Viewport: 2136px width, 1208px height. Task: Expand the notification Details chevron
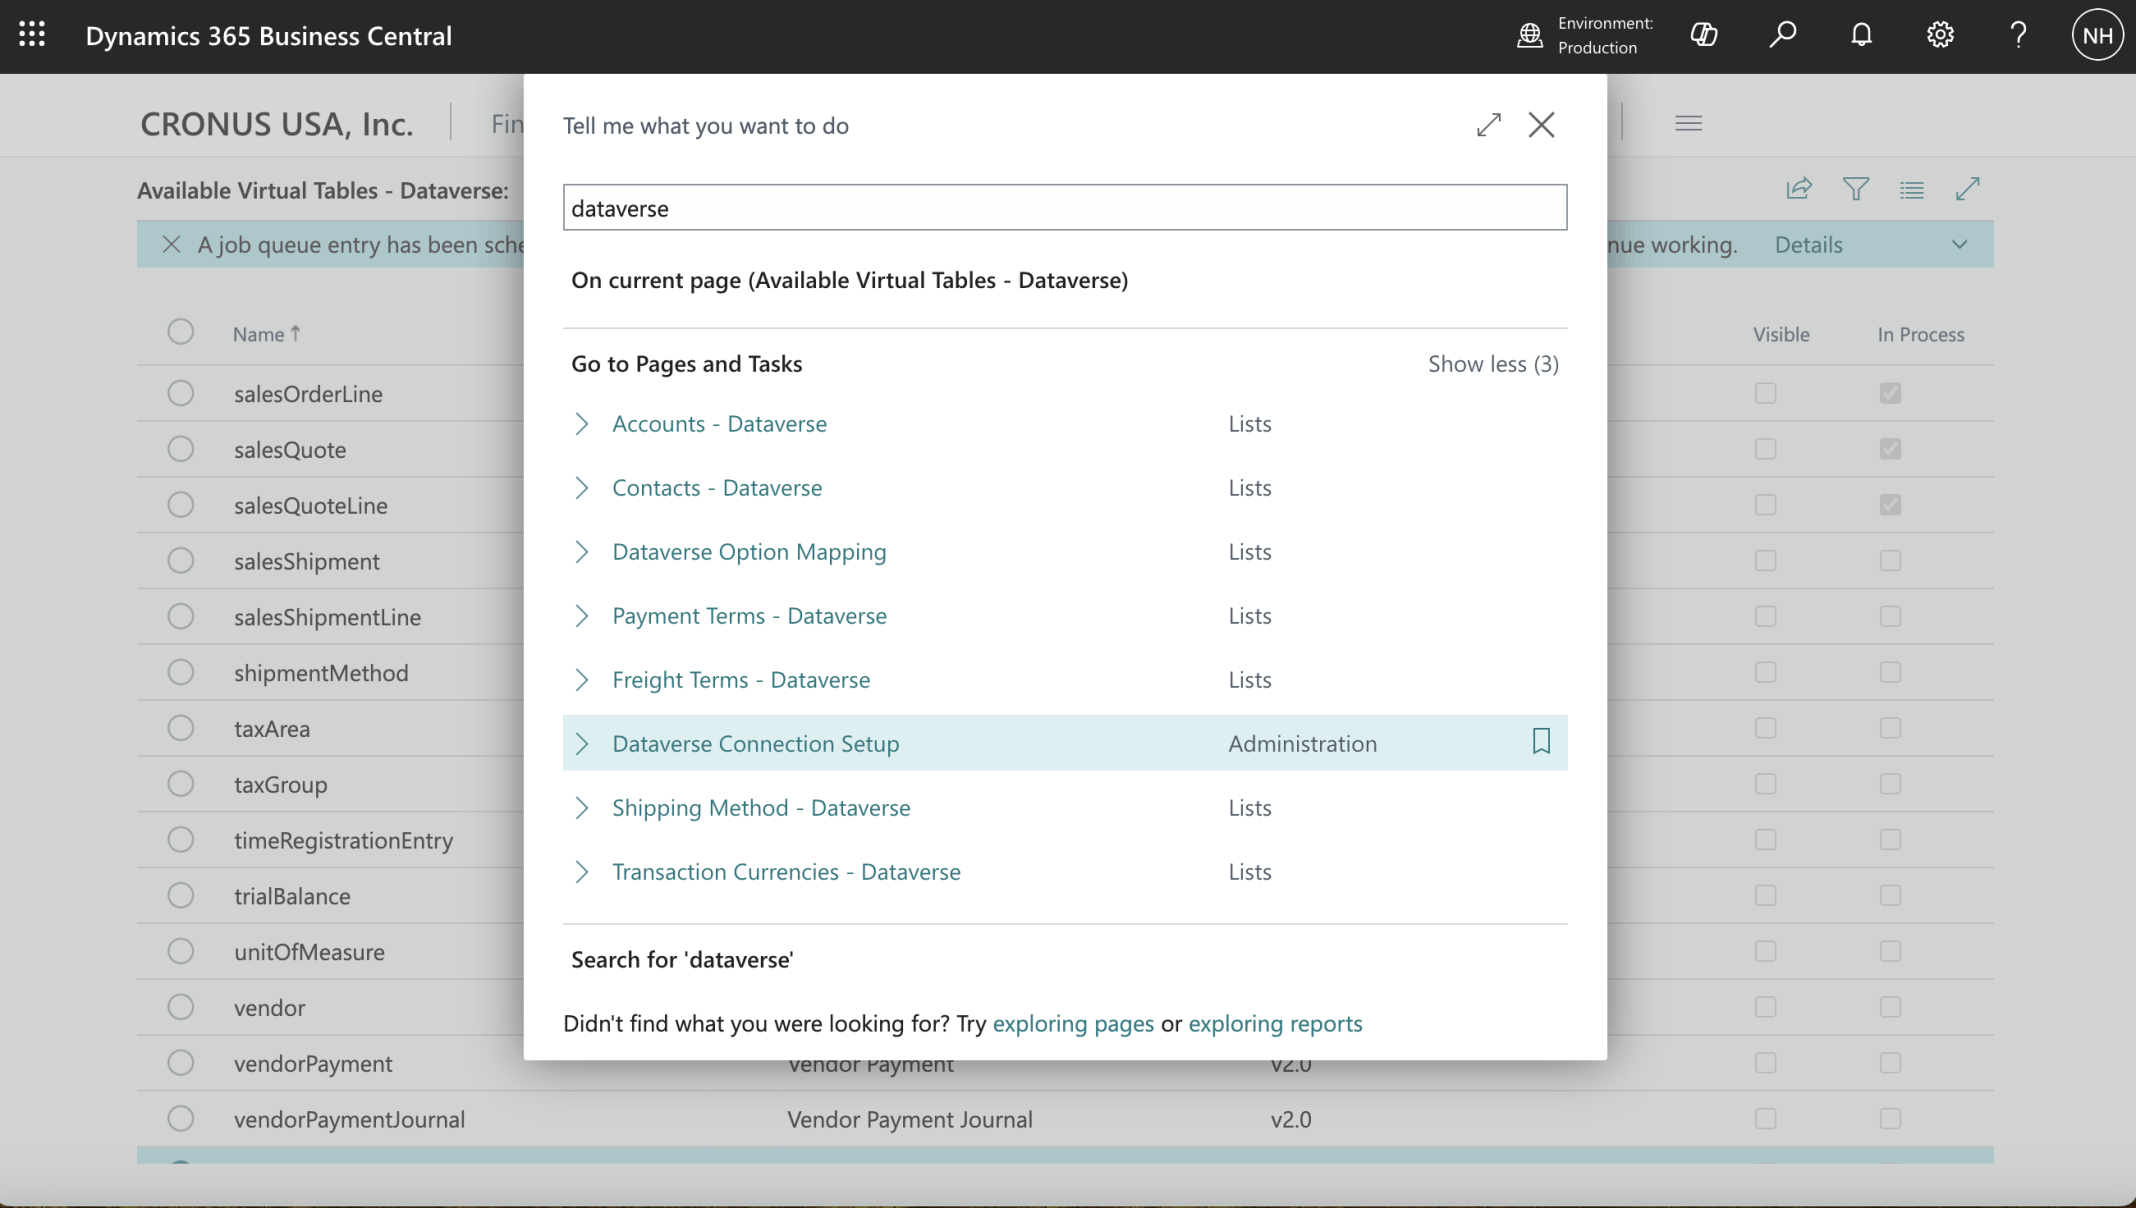tap(1959, 245)
